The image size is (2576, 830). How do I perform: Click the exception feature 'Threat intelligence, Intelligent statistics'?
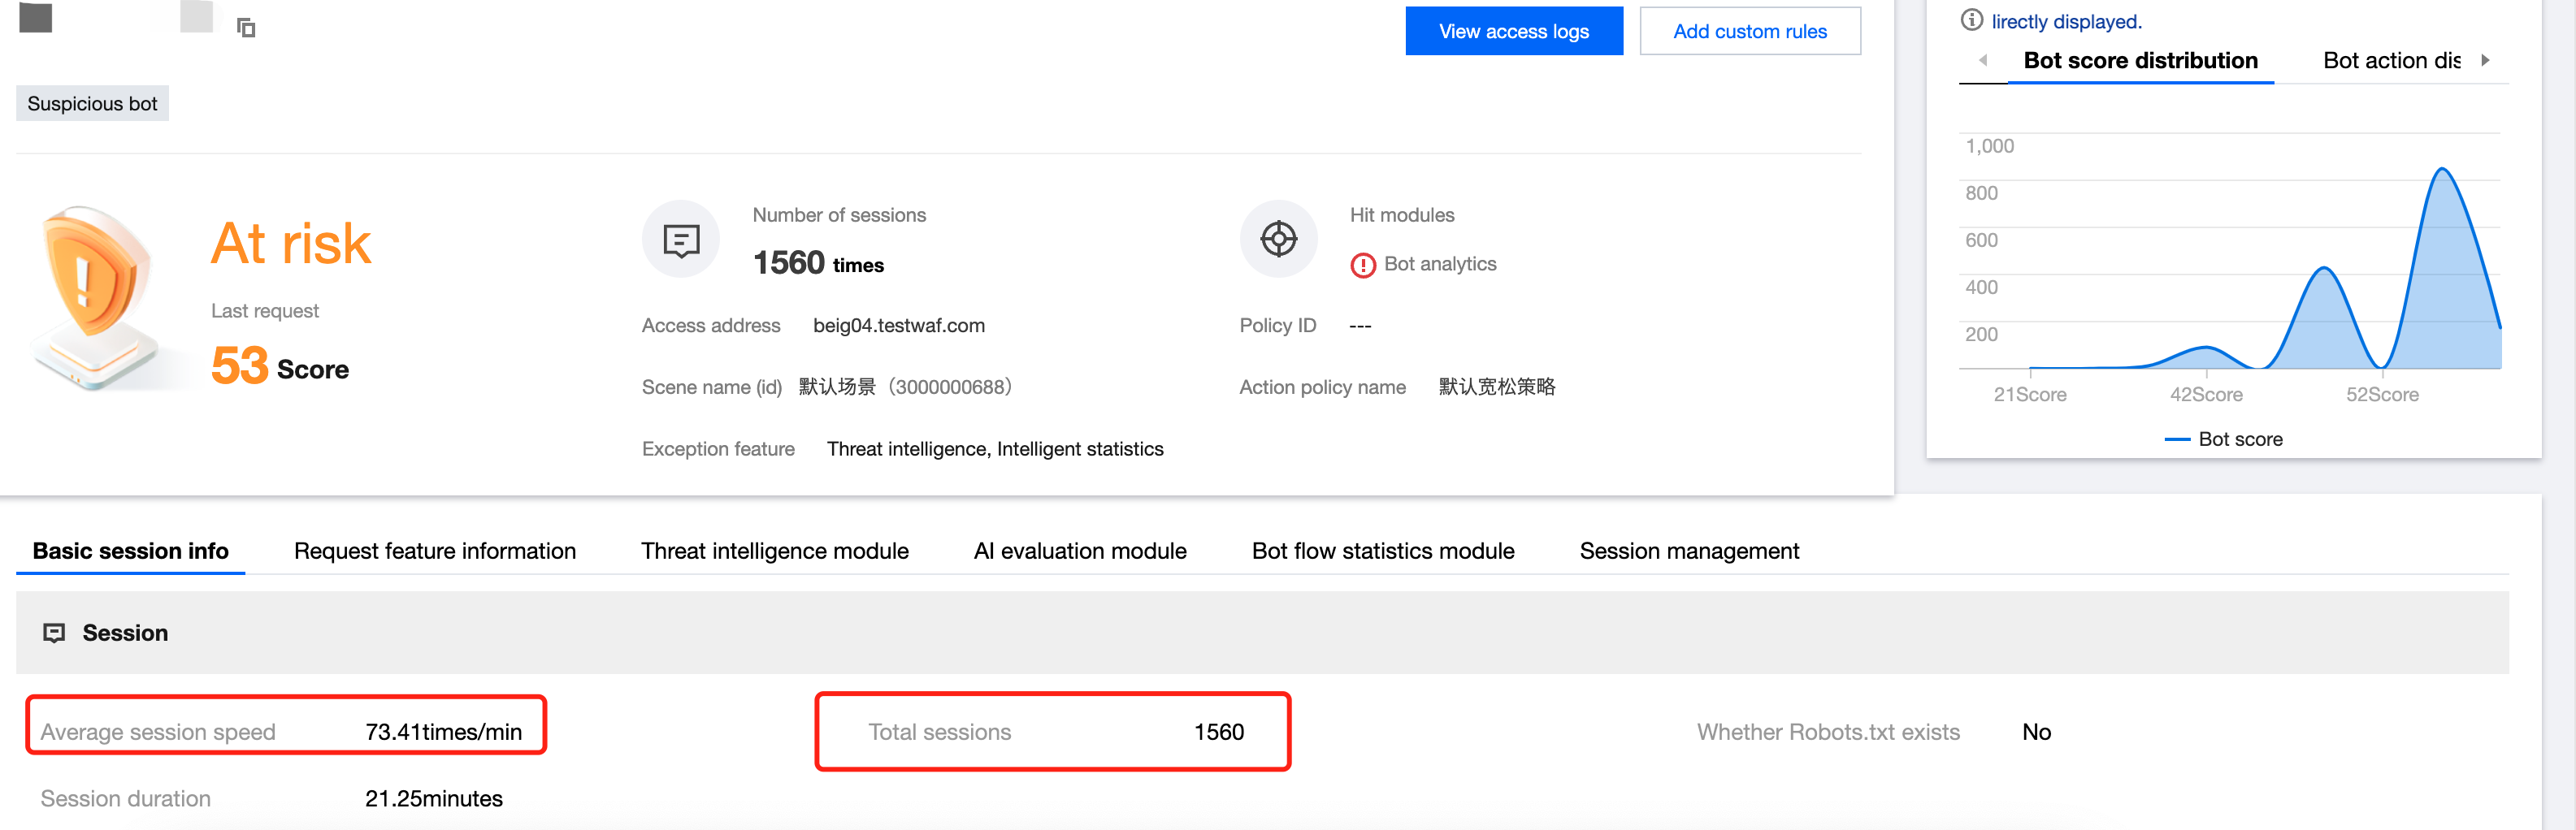click(995, 449)
